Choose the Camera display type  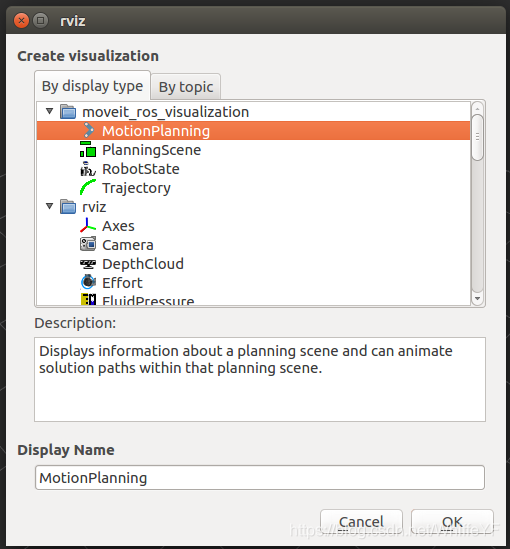pyautogui.click(x=128, y=245)
